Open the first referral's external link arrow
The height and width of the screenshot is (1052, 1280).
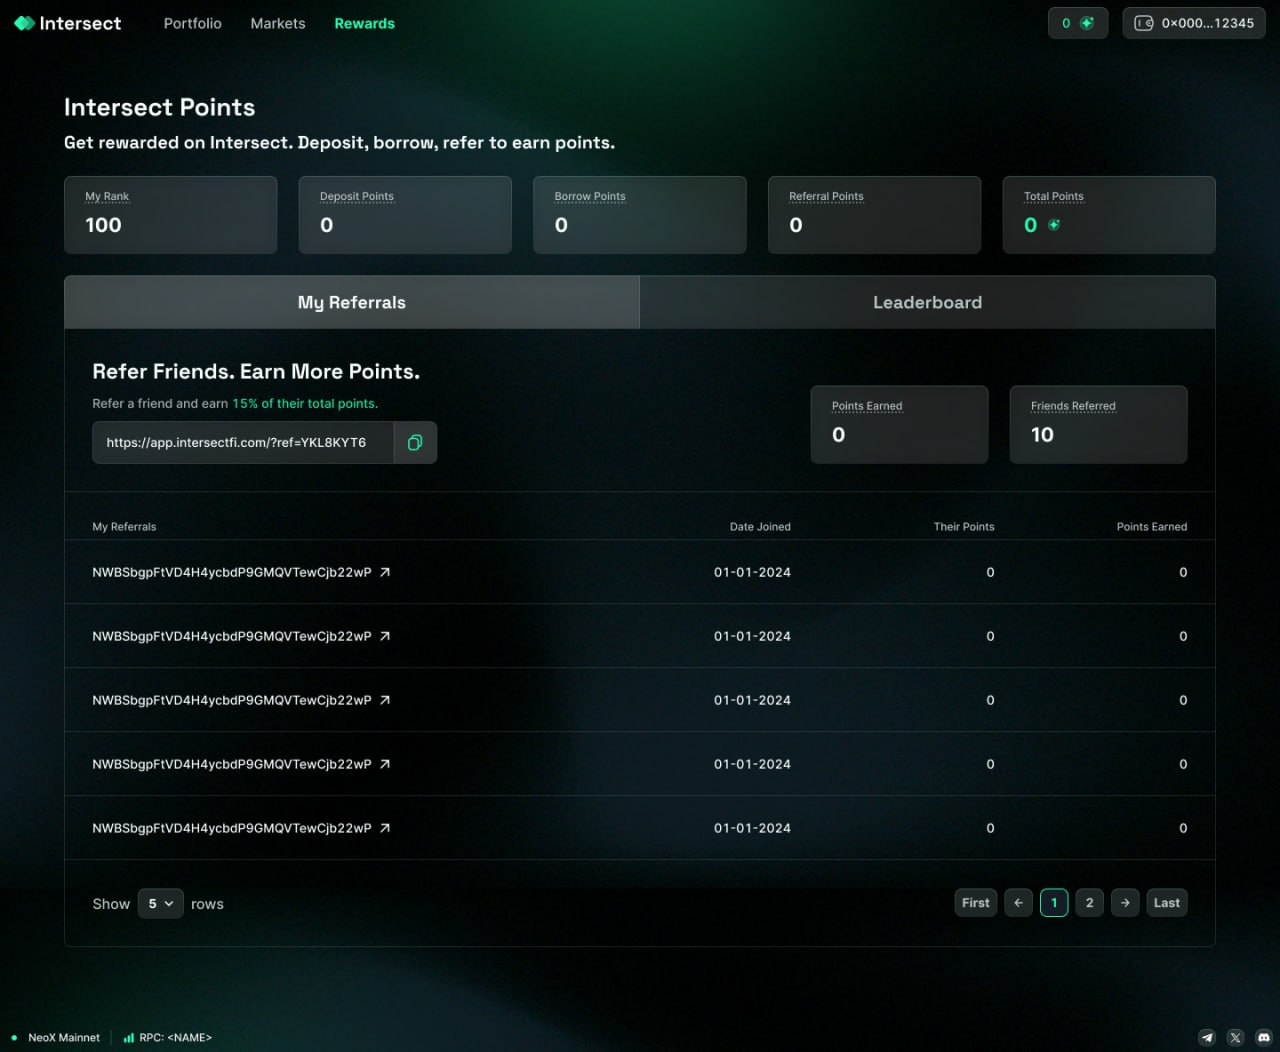click(385, 573)
